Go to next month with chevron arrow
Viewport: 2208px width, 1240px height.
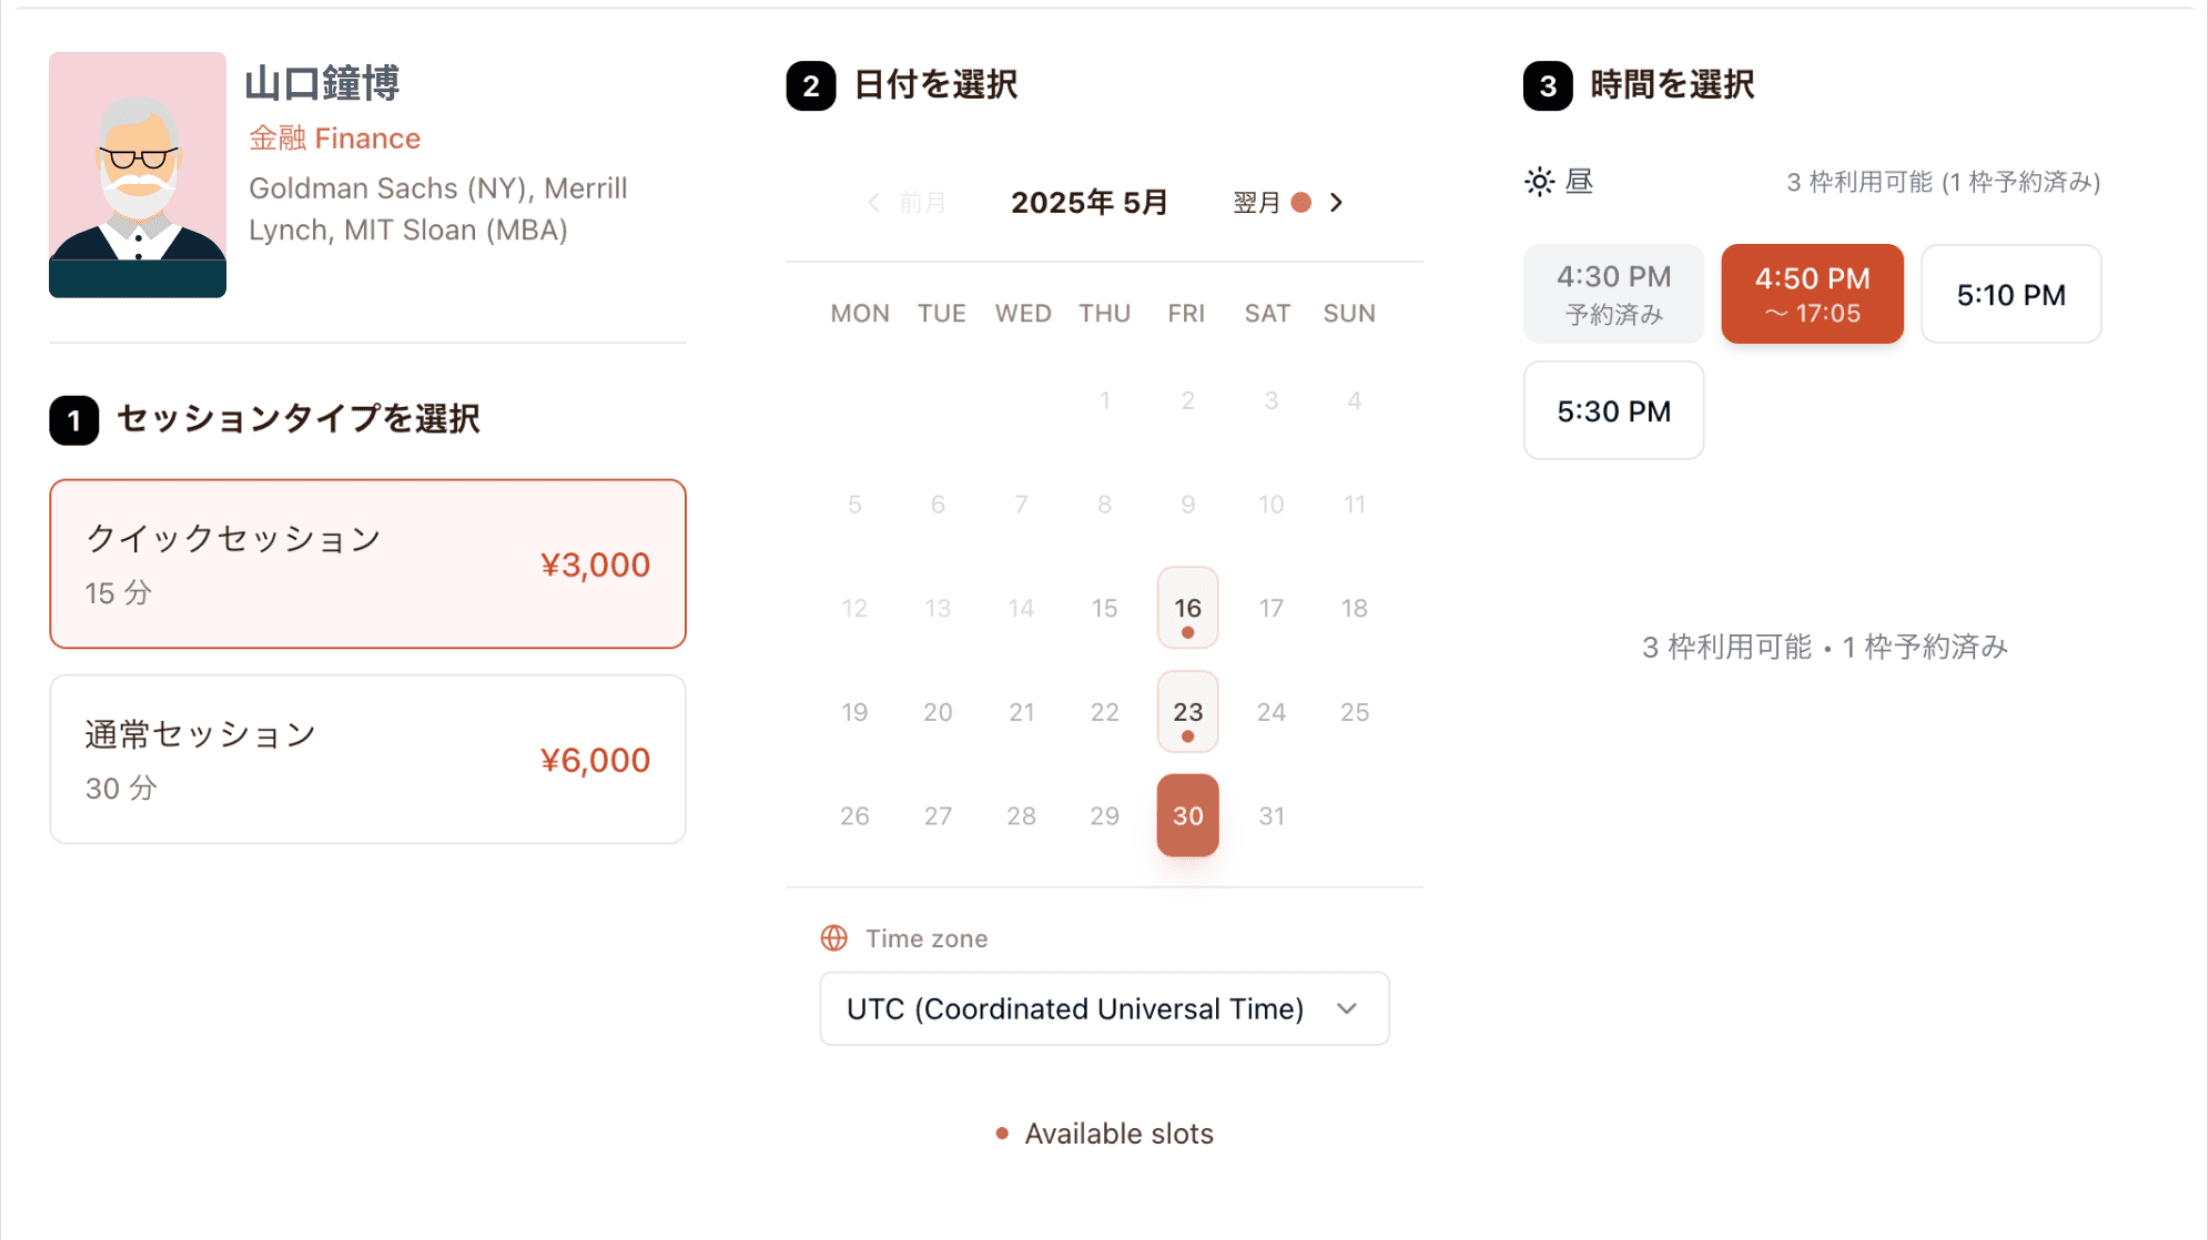1336,203
